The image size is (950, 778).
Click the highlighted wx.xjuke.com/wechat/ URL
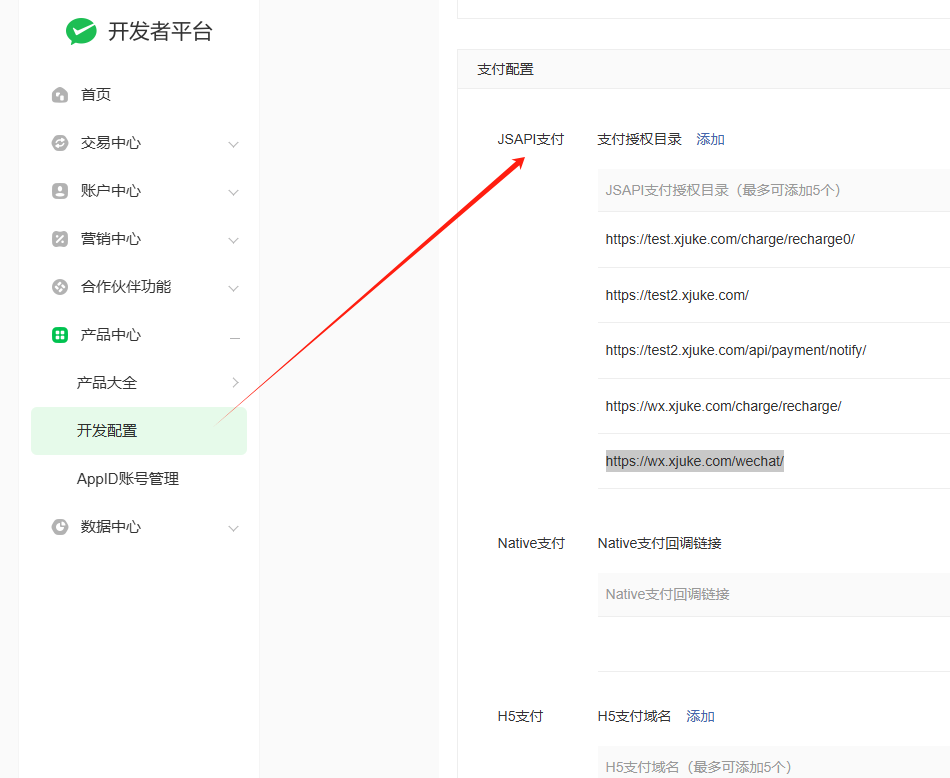[x=694, y=461]
